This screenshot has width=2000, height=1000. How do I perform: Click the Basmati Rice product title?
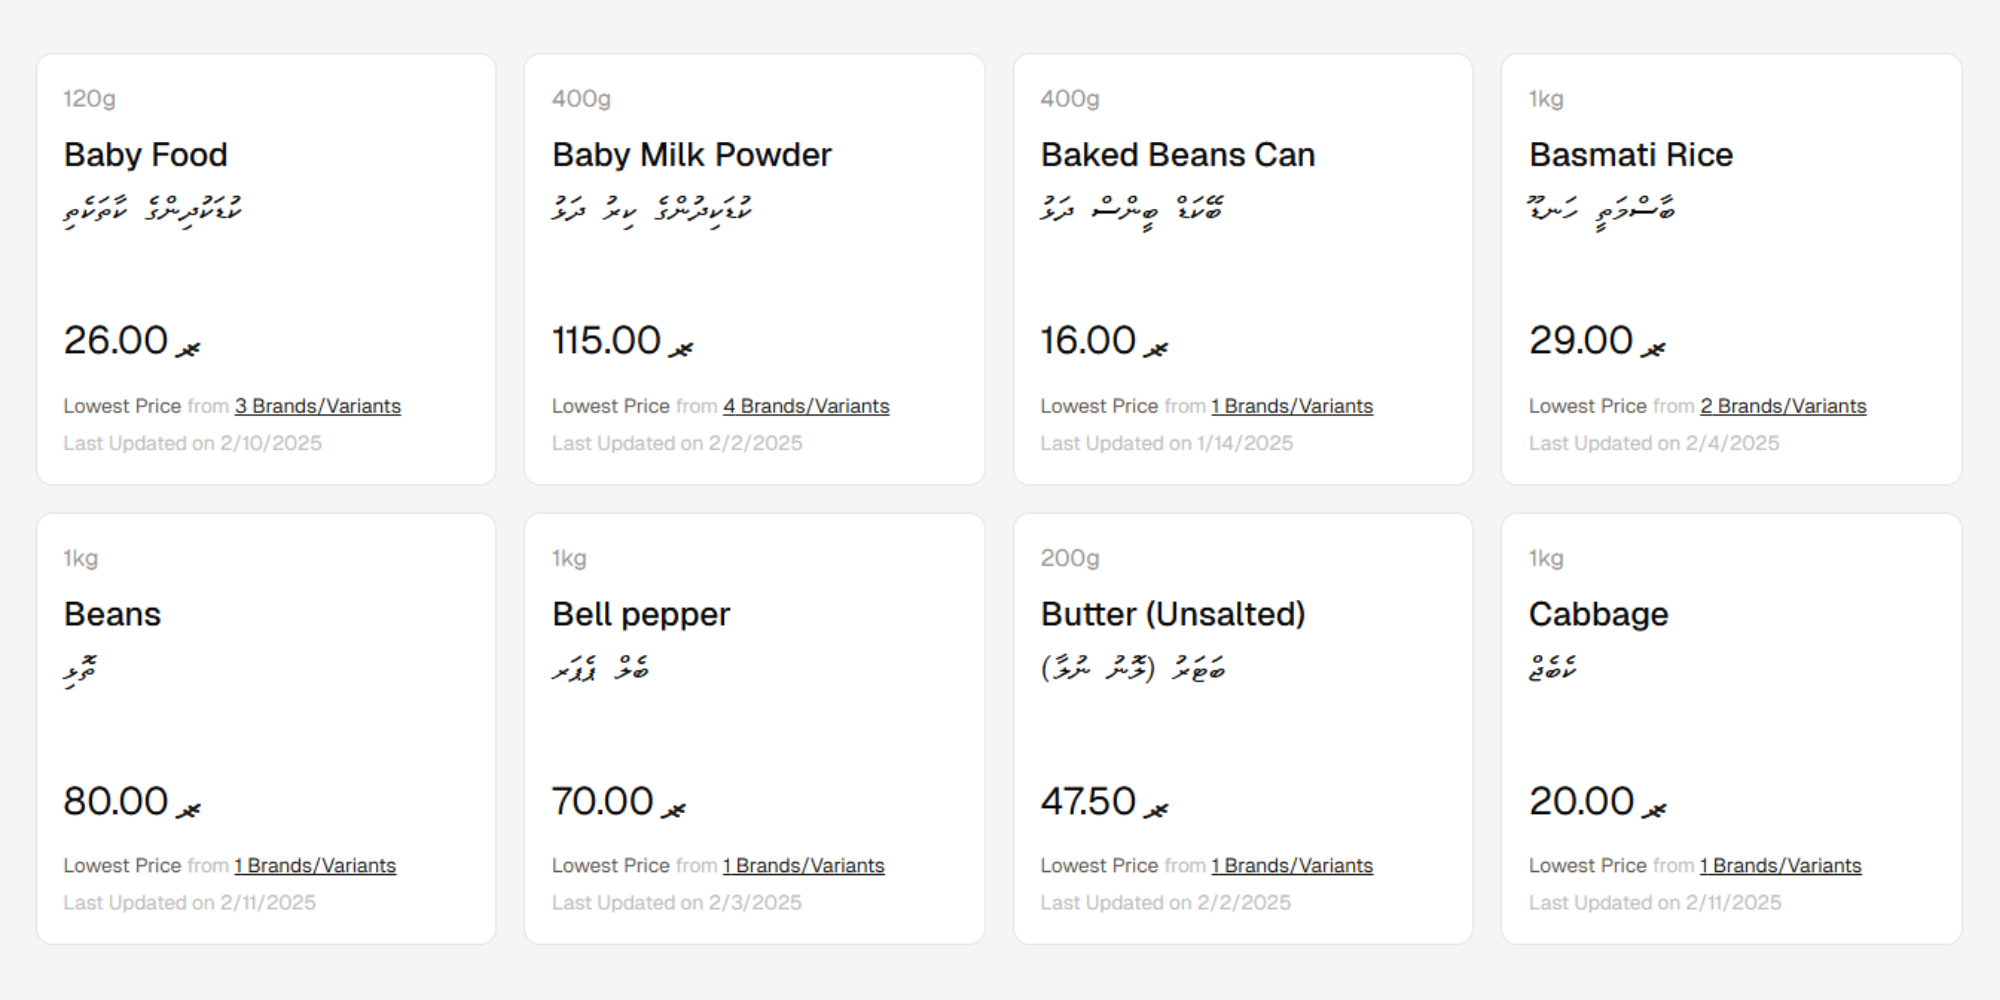click(1631, 155)
